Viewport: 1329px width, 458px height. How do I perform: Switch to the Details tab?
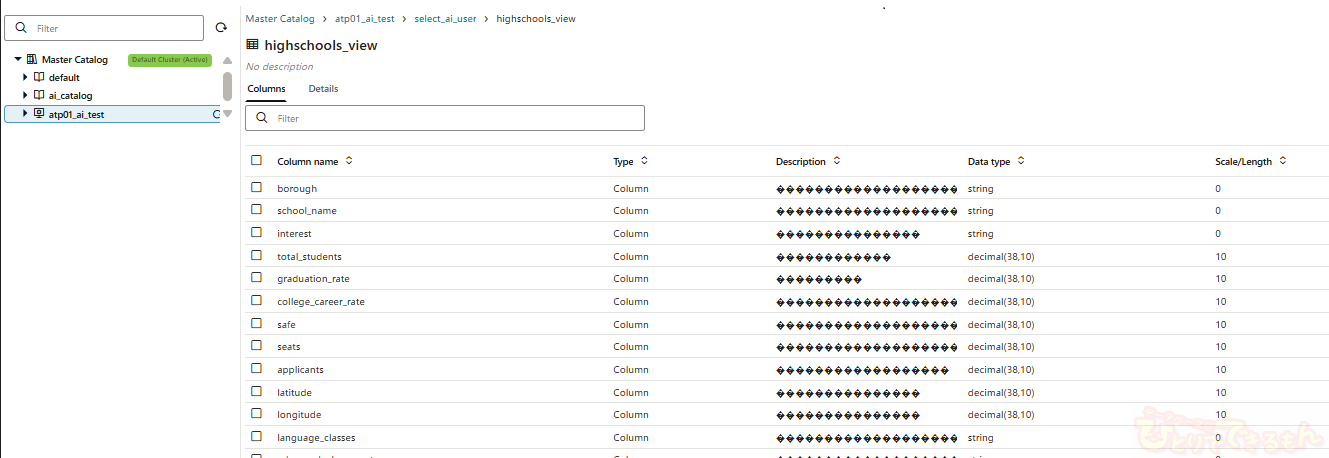[x=323, y=89]
